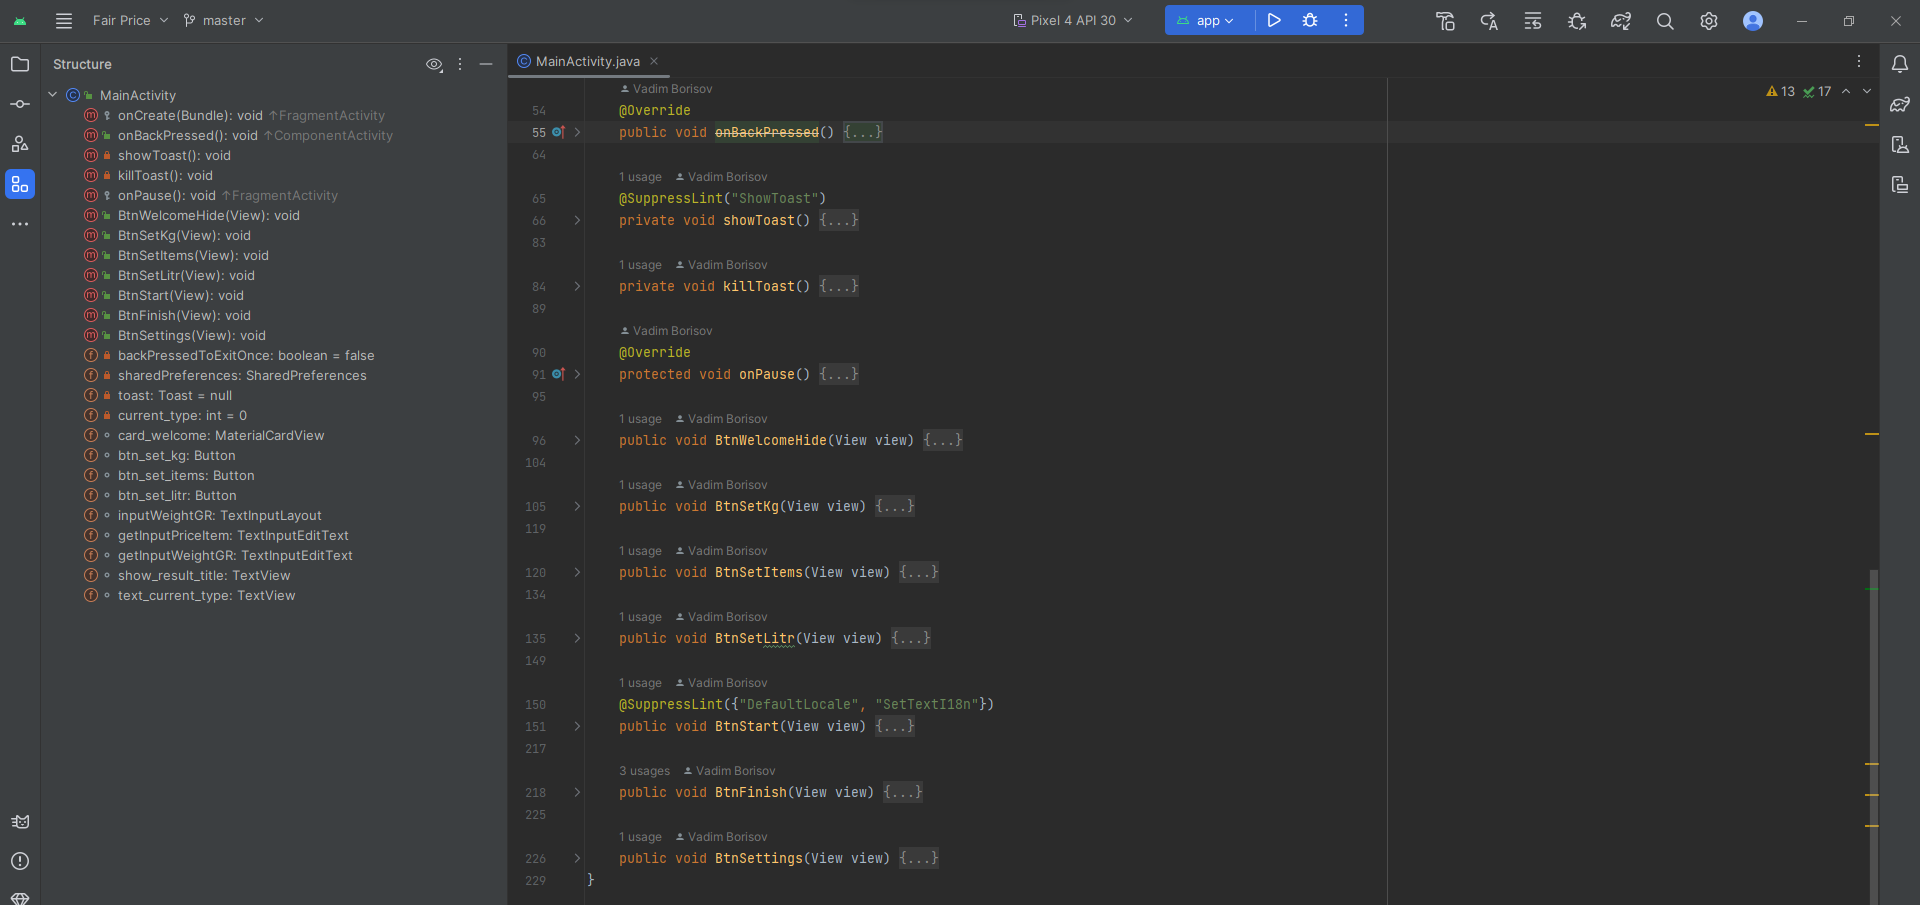The image size is (1920, 905).
Task: Select sharedPreferences field in Structure tree
Action: click(242, 375)
